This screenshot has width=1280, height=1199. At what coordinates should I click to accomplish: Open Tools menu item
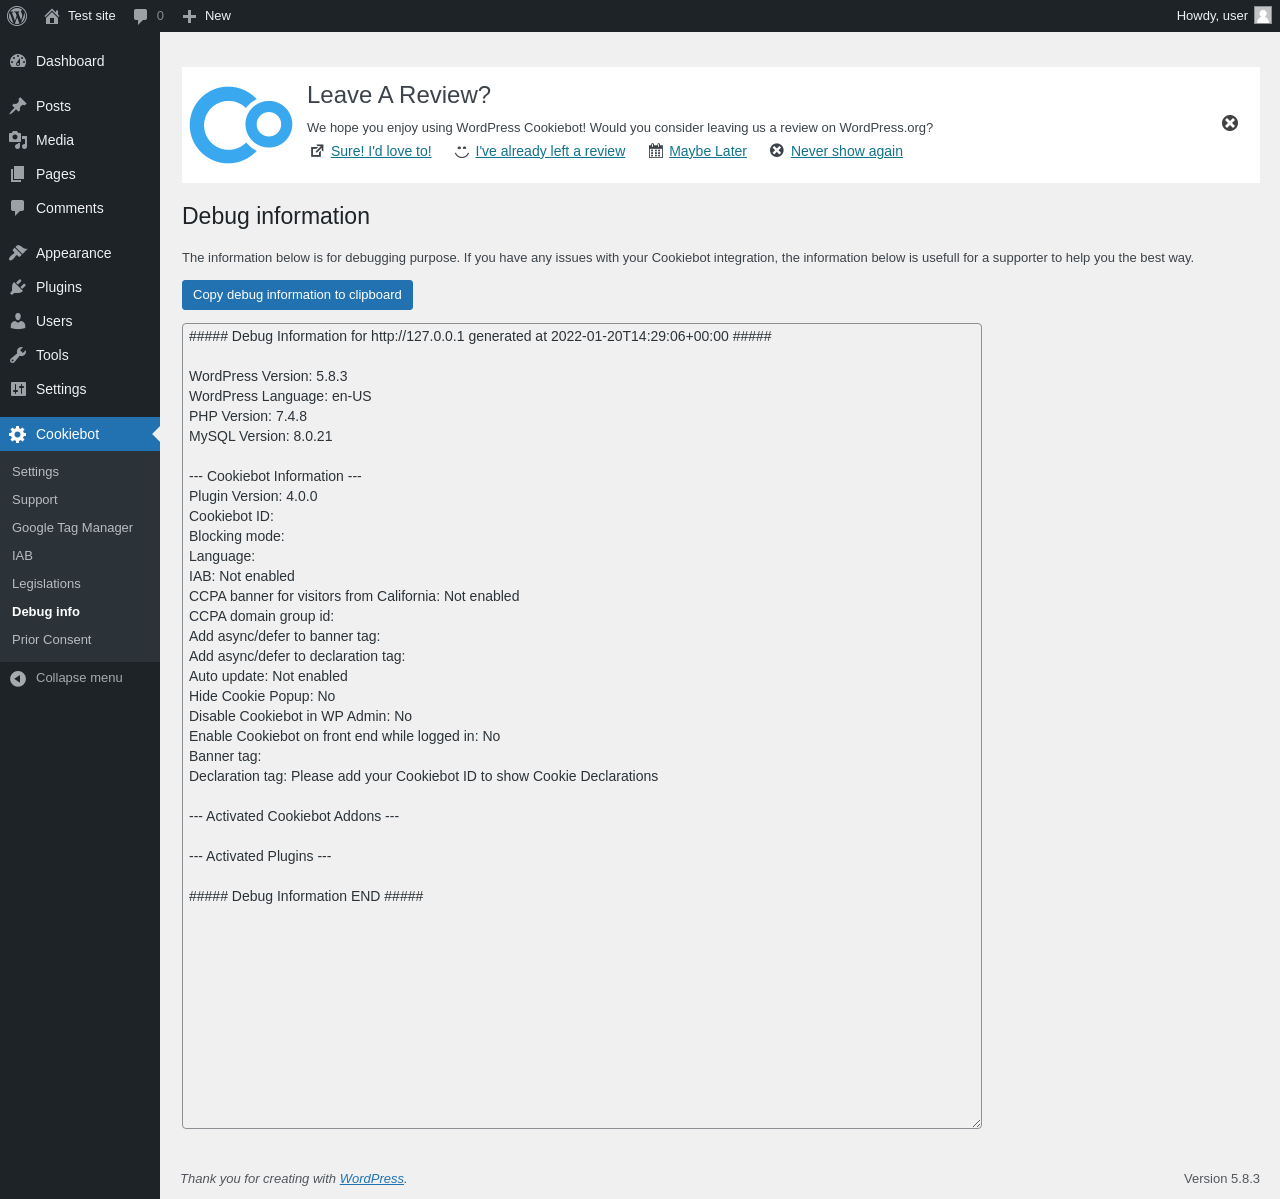coord(80,355)
